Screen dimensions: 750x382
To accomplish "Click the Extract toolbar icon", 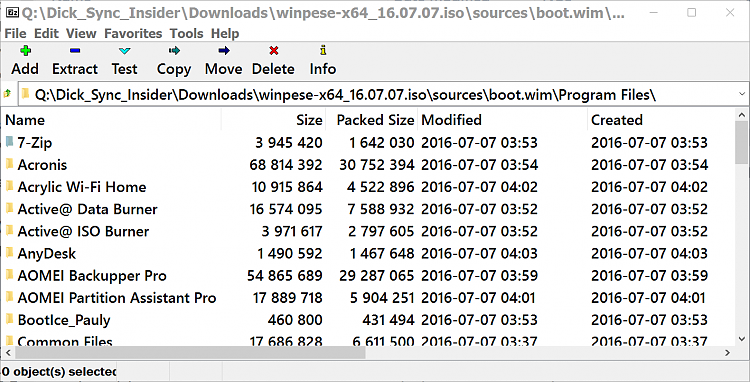I will [x=75, y=51].
